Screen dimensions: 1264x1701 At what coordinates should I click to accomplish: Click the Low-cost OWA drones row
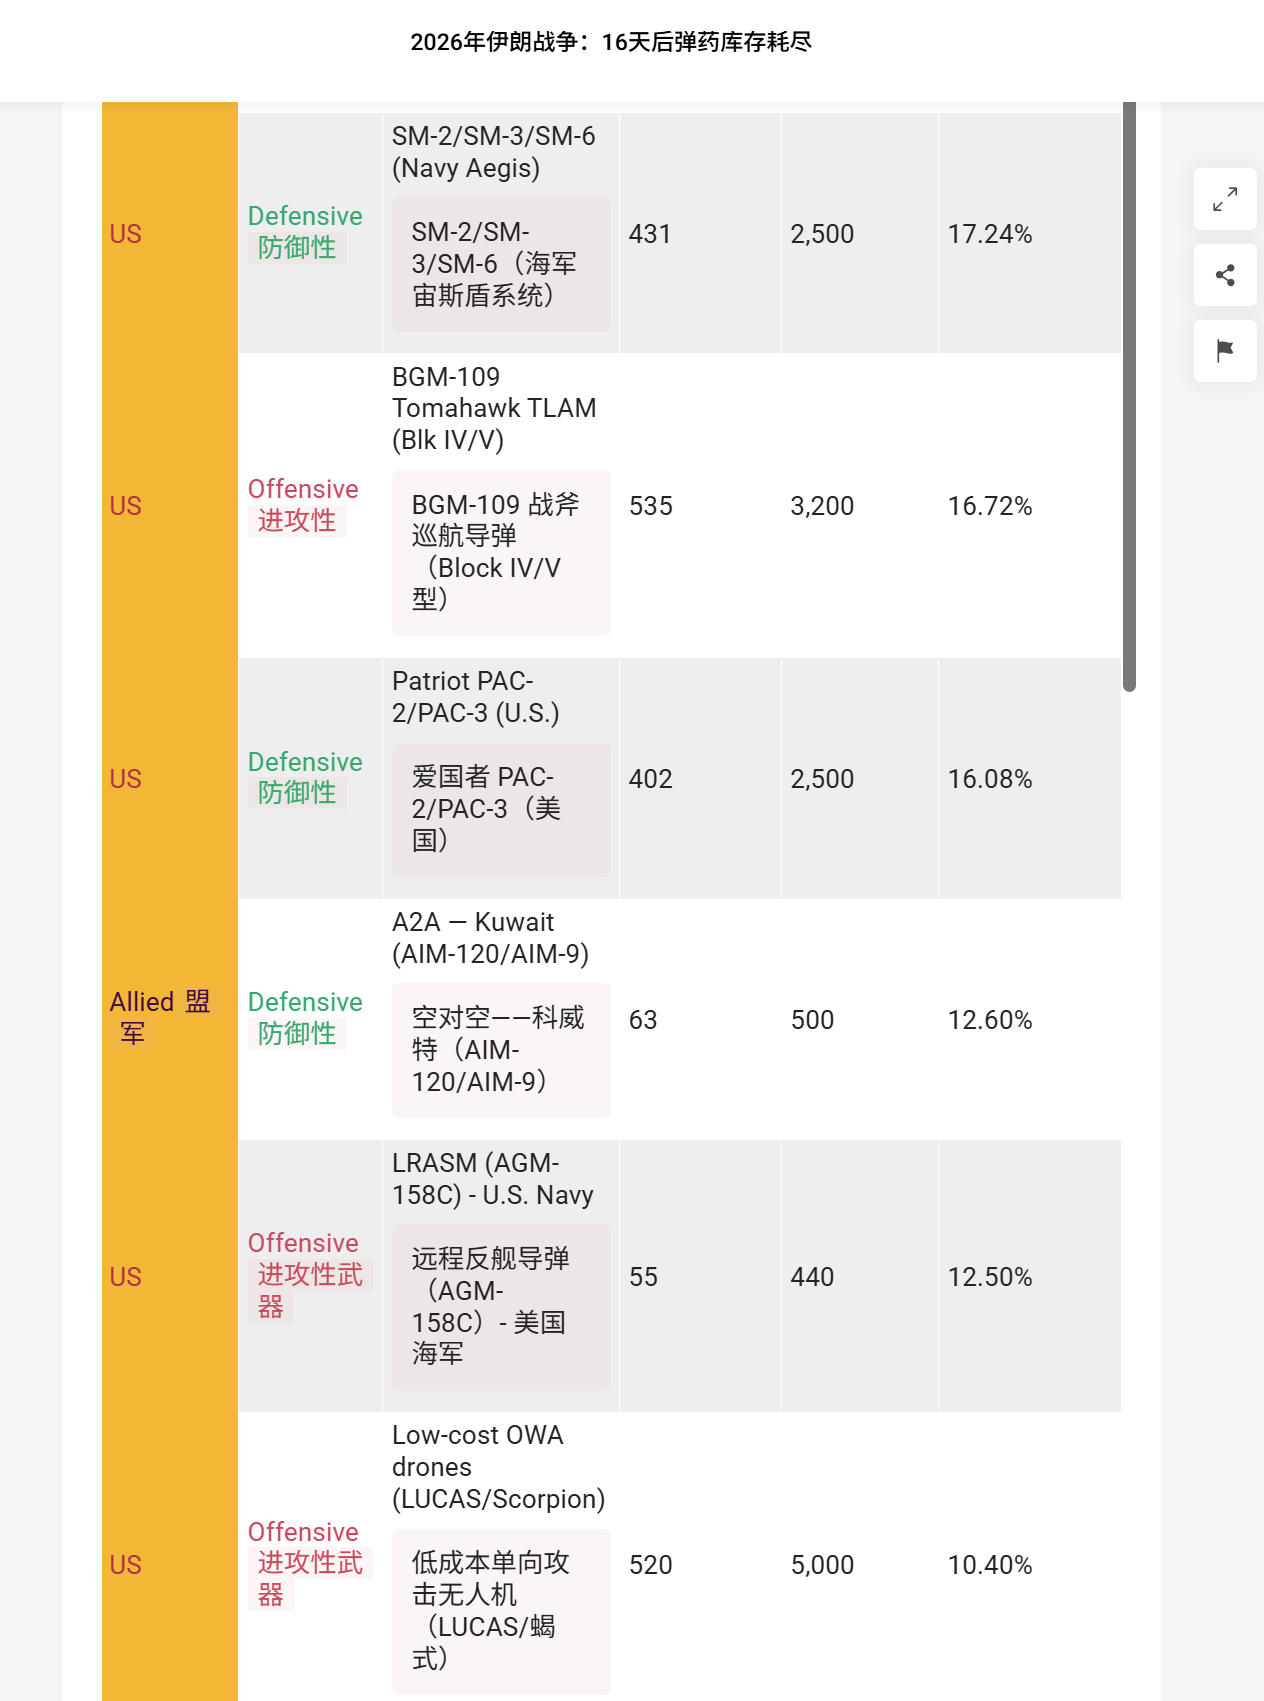tap(498, 1467)
